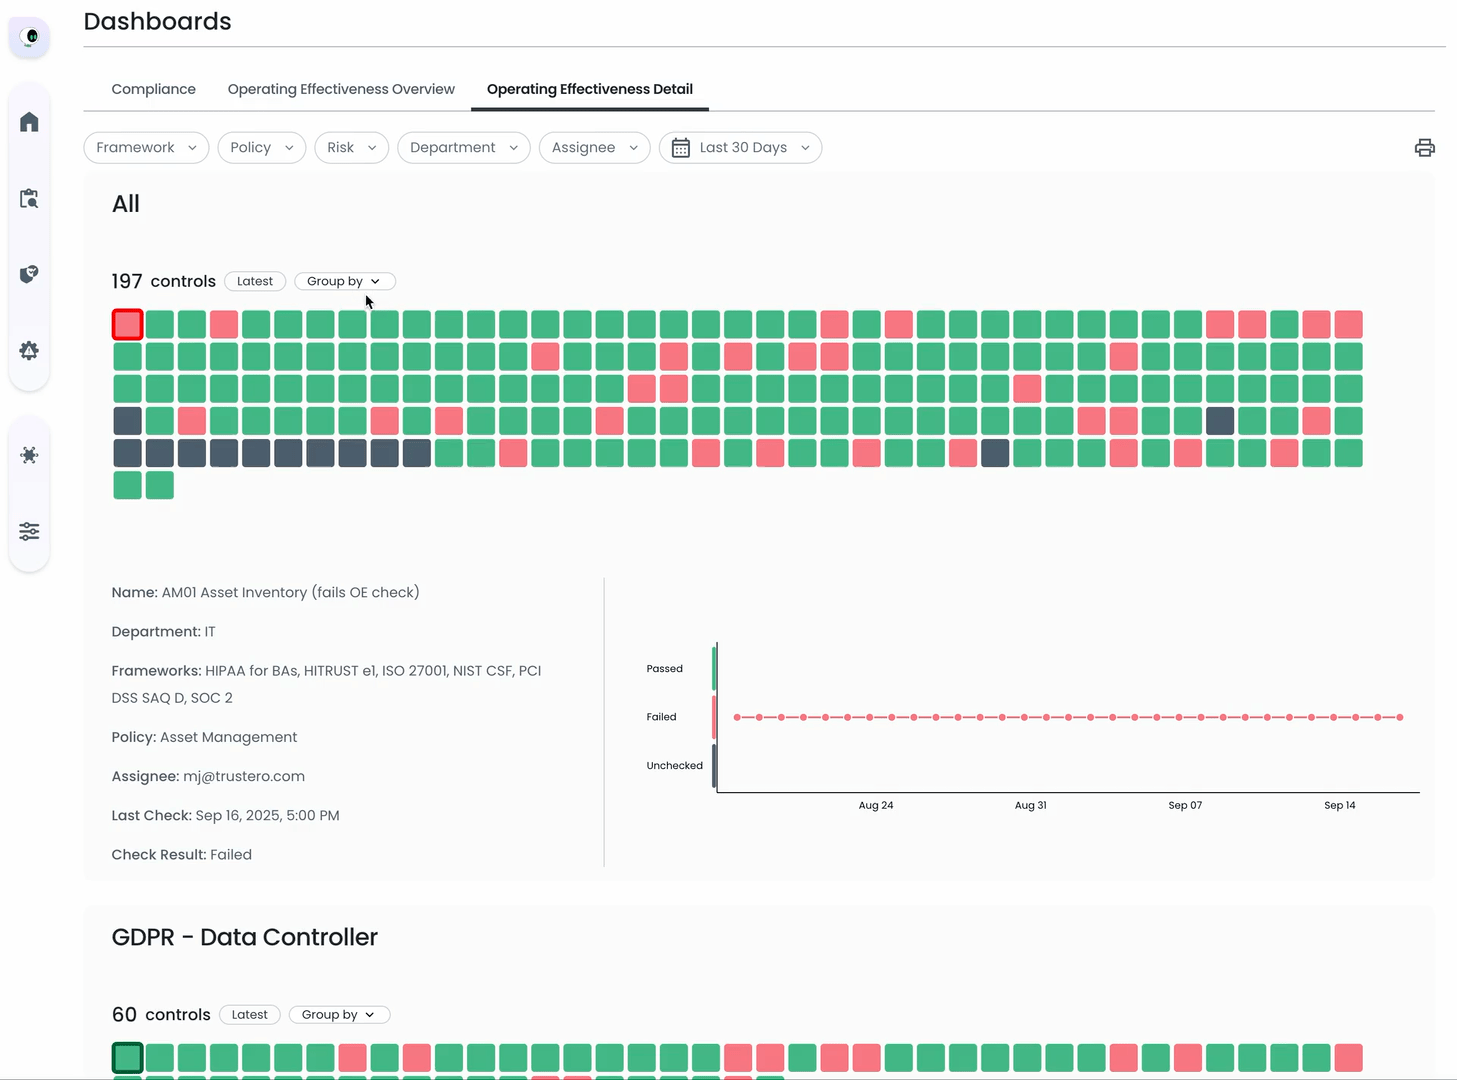Image resolution: width=1457 pixels, height=1080 pixels.
Task: Expand the Assignee filter dropdown
Action: (x=594, y=148)
